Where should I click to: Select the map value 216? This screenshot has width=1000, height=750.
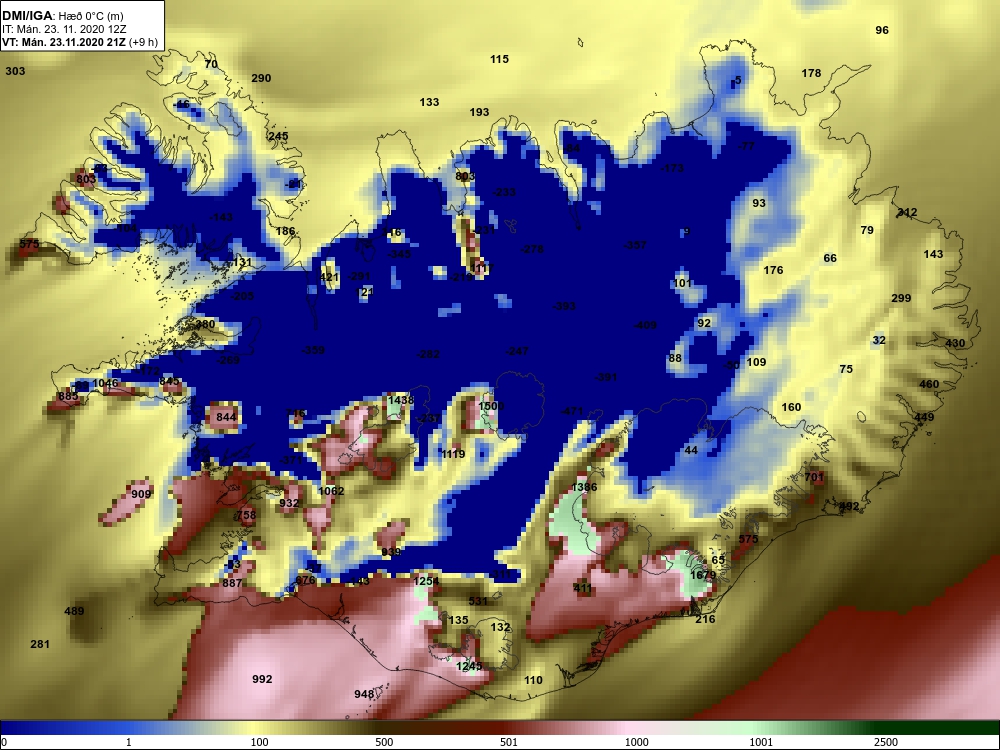click(x=705, y=619)
